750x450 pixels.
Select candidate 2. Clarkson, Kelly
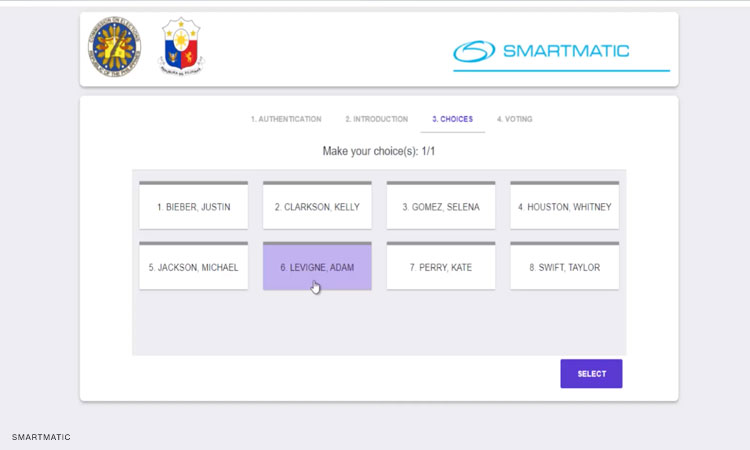pyautogui.click(x=317, y=207)
